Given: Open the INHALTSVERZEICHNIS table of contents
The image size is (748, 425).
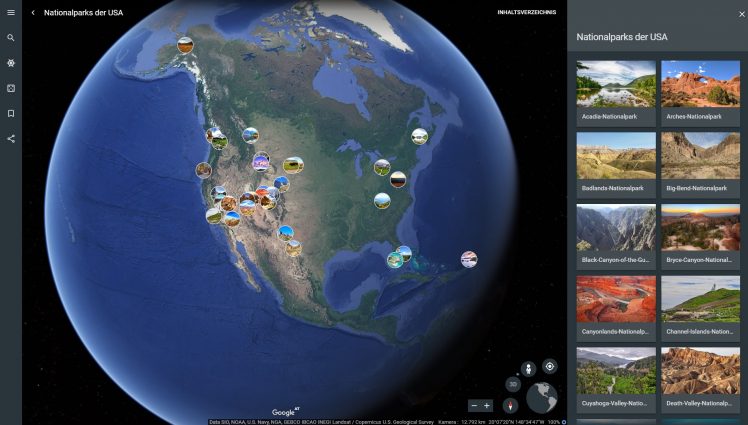Looking at the screenshot, I should click(526, 13).
